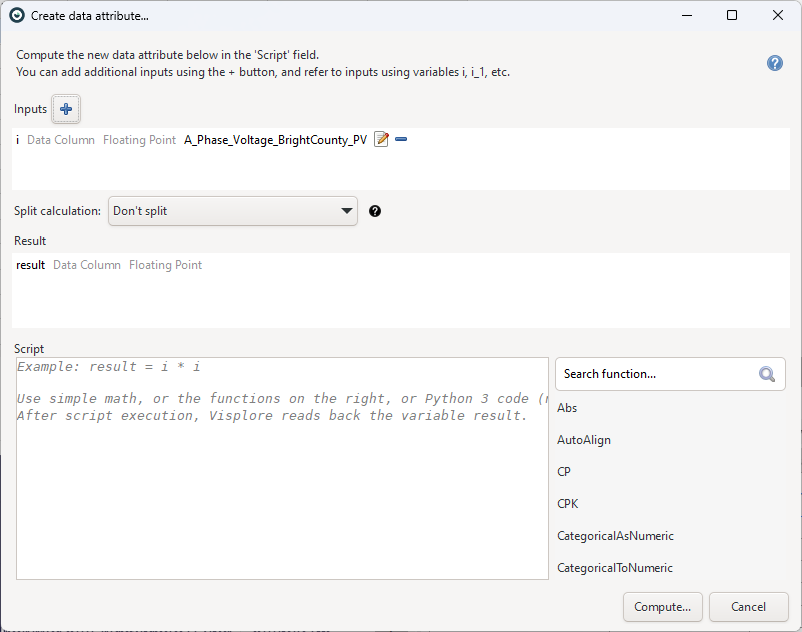Image resolution: width=802 pixels, height=632 pixels.
Task: Click A_Phase_Voltage_BrightCounty_PV input name
Action: (276, 140)
